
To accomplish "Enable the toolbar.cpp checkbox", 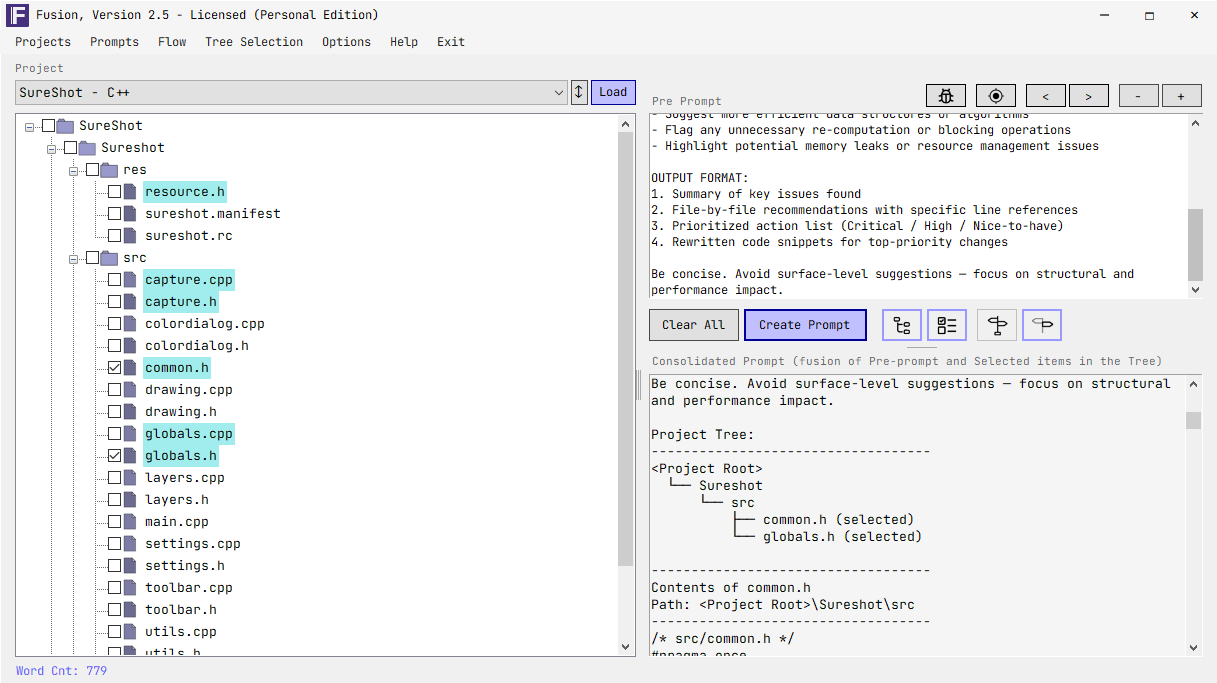I will (115, 588).
